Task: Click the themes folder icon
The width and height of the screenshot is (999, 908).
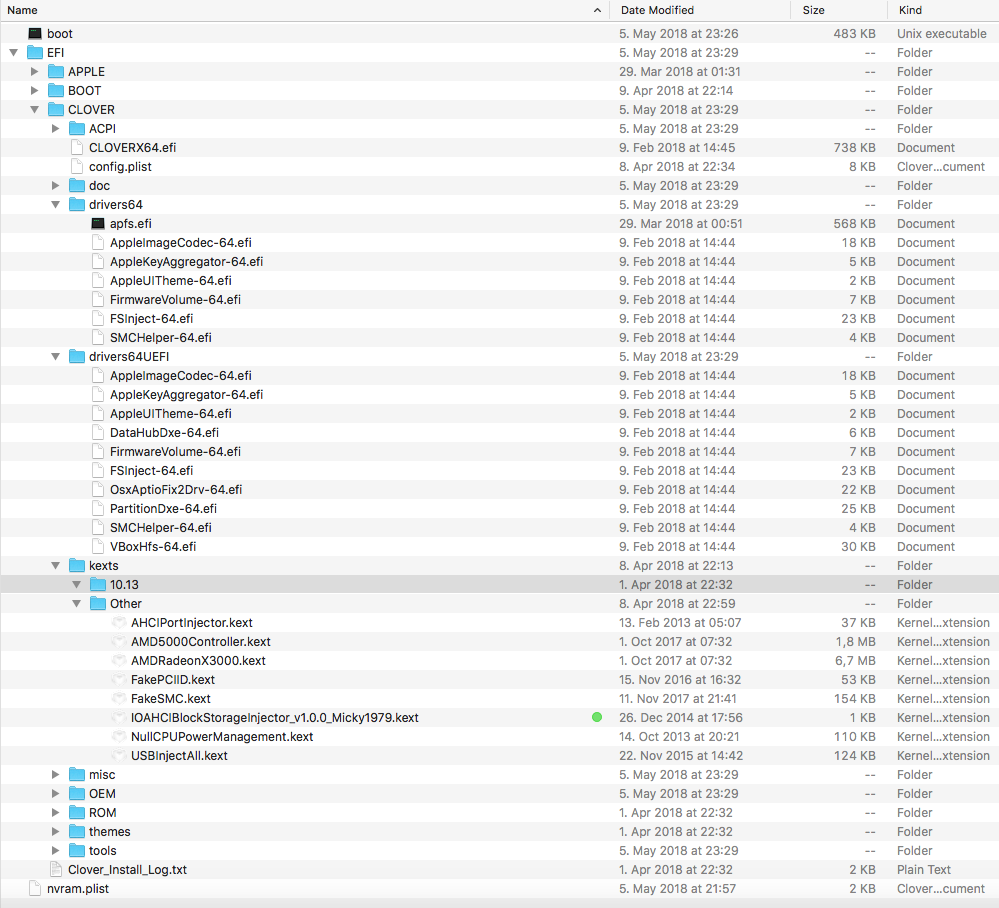Action: 77,832
